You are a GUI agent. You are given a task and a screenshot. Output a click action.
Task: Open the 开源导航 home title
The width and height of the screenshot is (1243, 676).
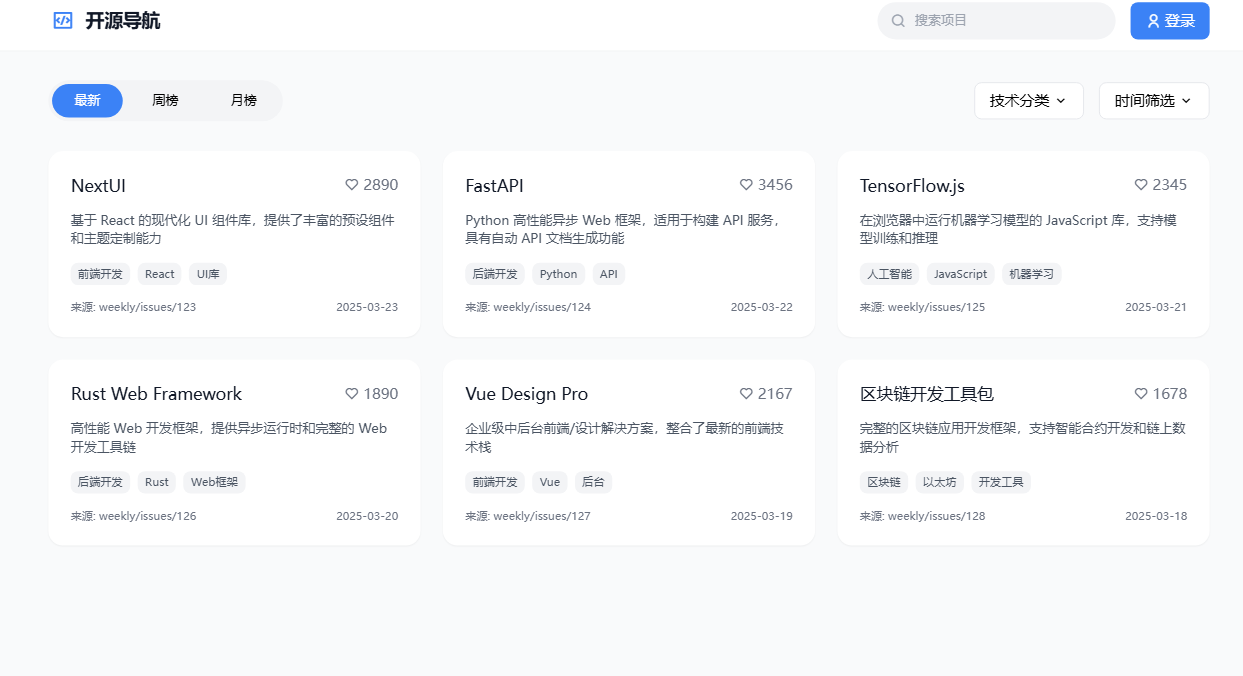123,21
